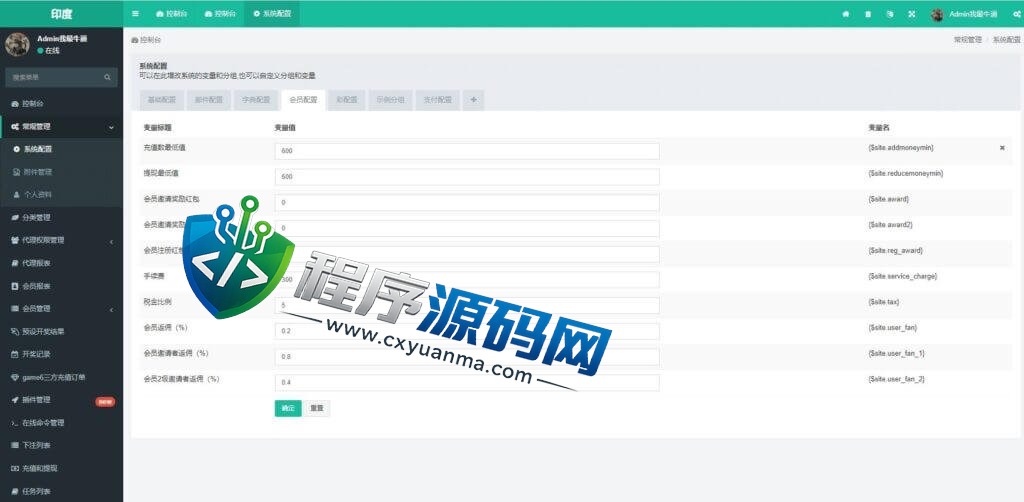This screenshot has width=1024, height=502.
Task: Click the 会员邀请奖励红包 input field
Action: 467,202
